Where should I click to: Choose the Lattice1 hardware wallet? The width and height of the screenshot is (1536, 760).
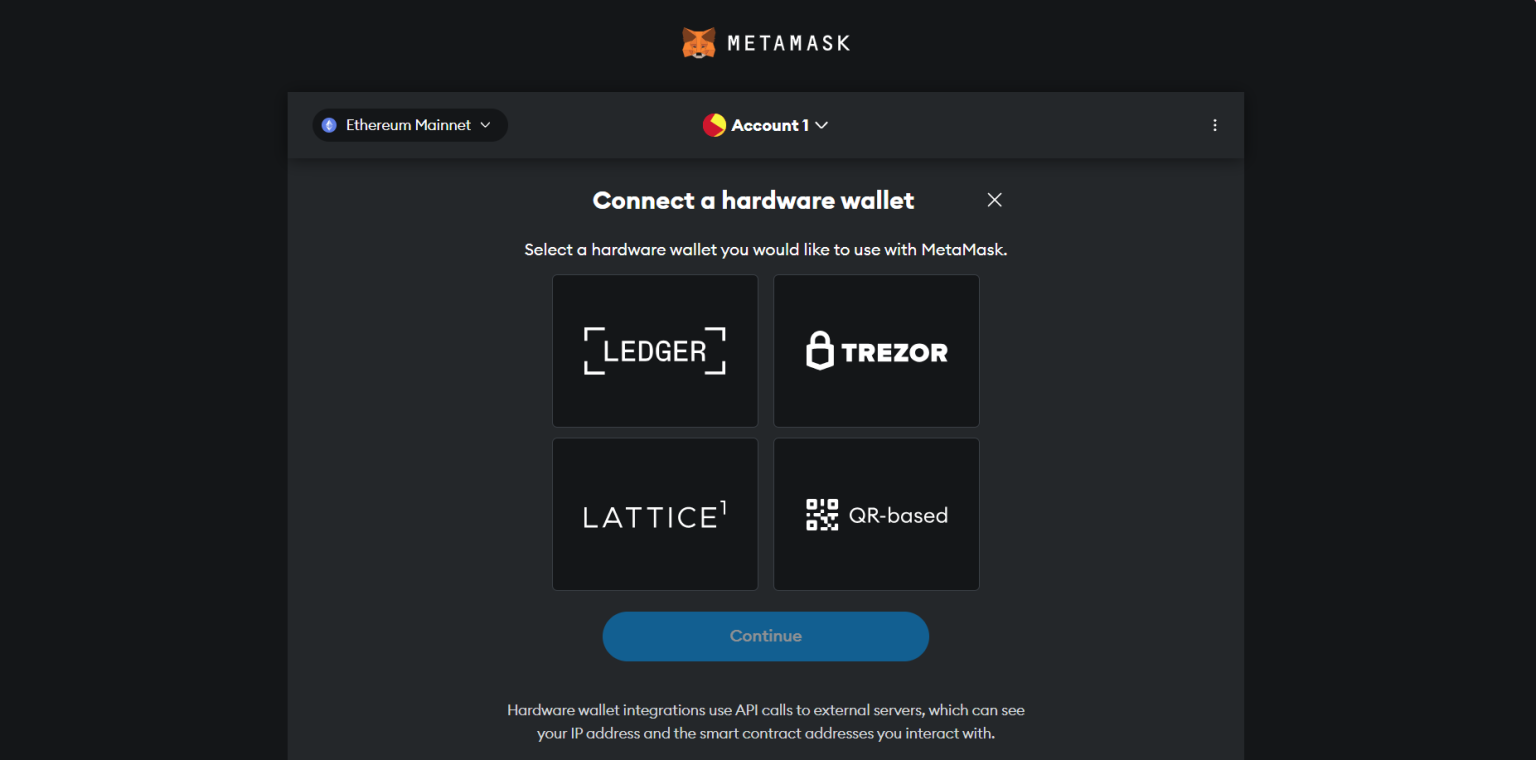click(x=655, y=514)
